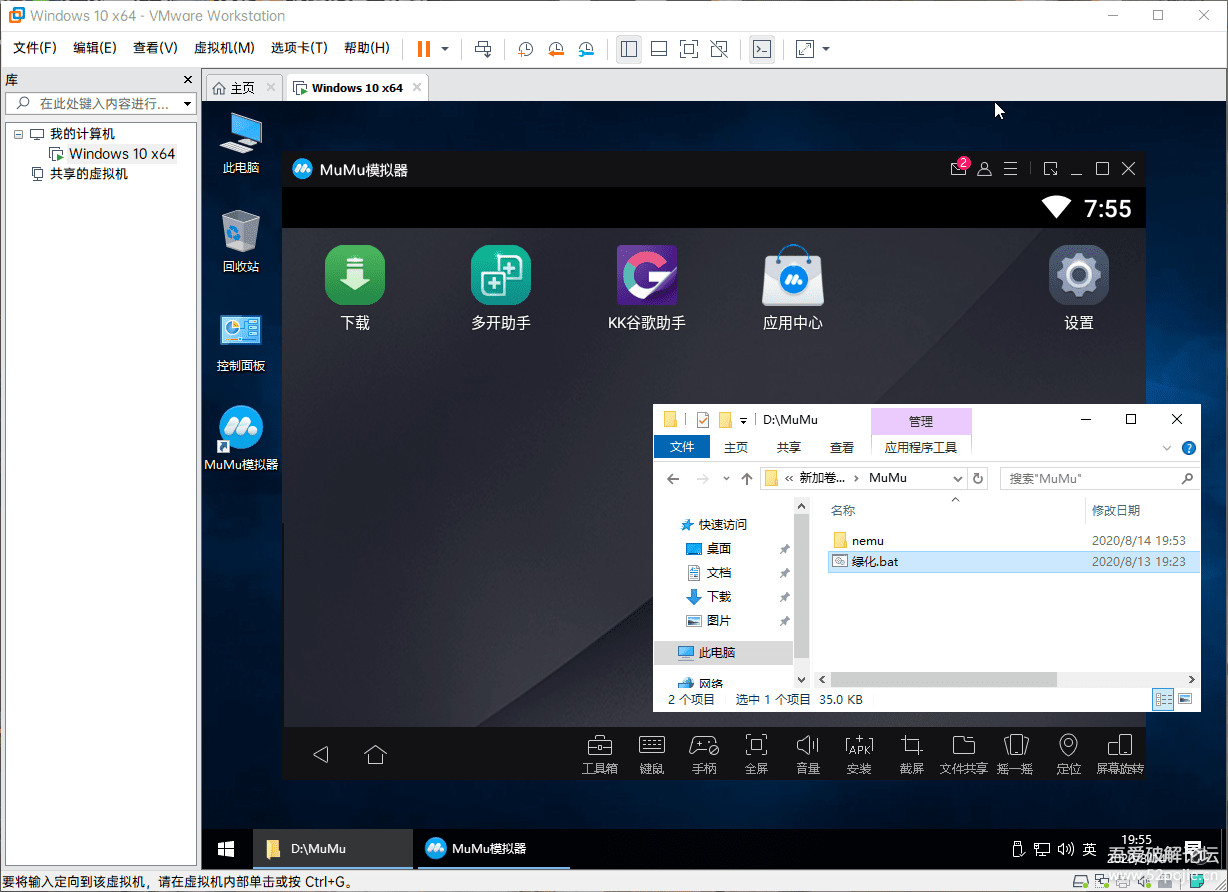Take a screenshot with 截屏
Screen dimensions: 1228x892
pos(911,754)
